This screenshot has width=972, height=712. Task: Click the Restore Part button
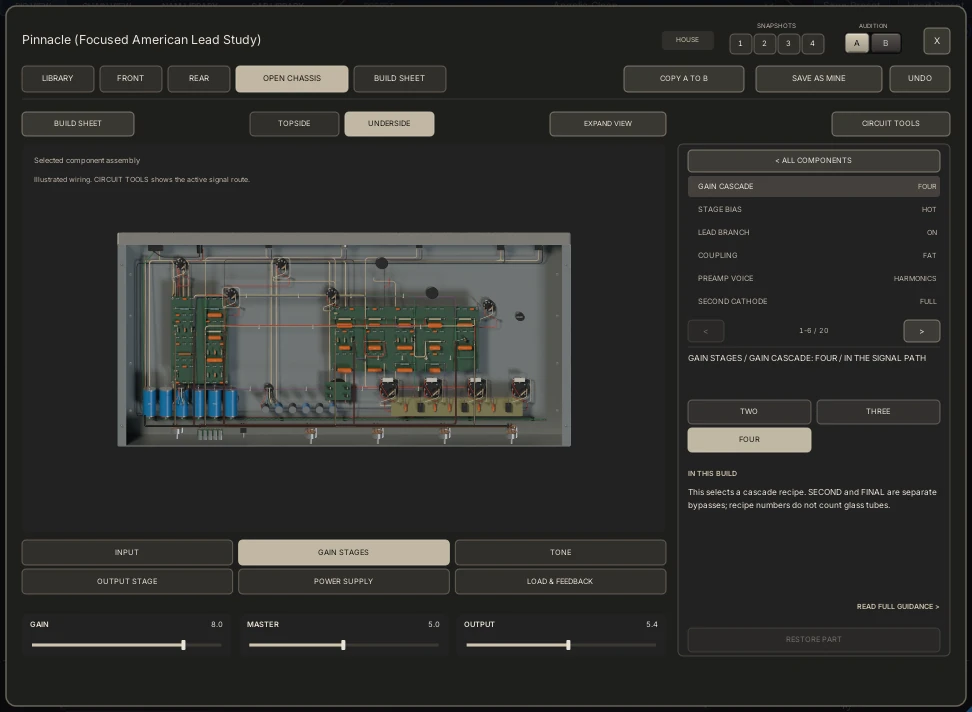click(813, 639)
